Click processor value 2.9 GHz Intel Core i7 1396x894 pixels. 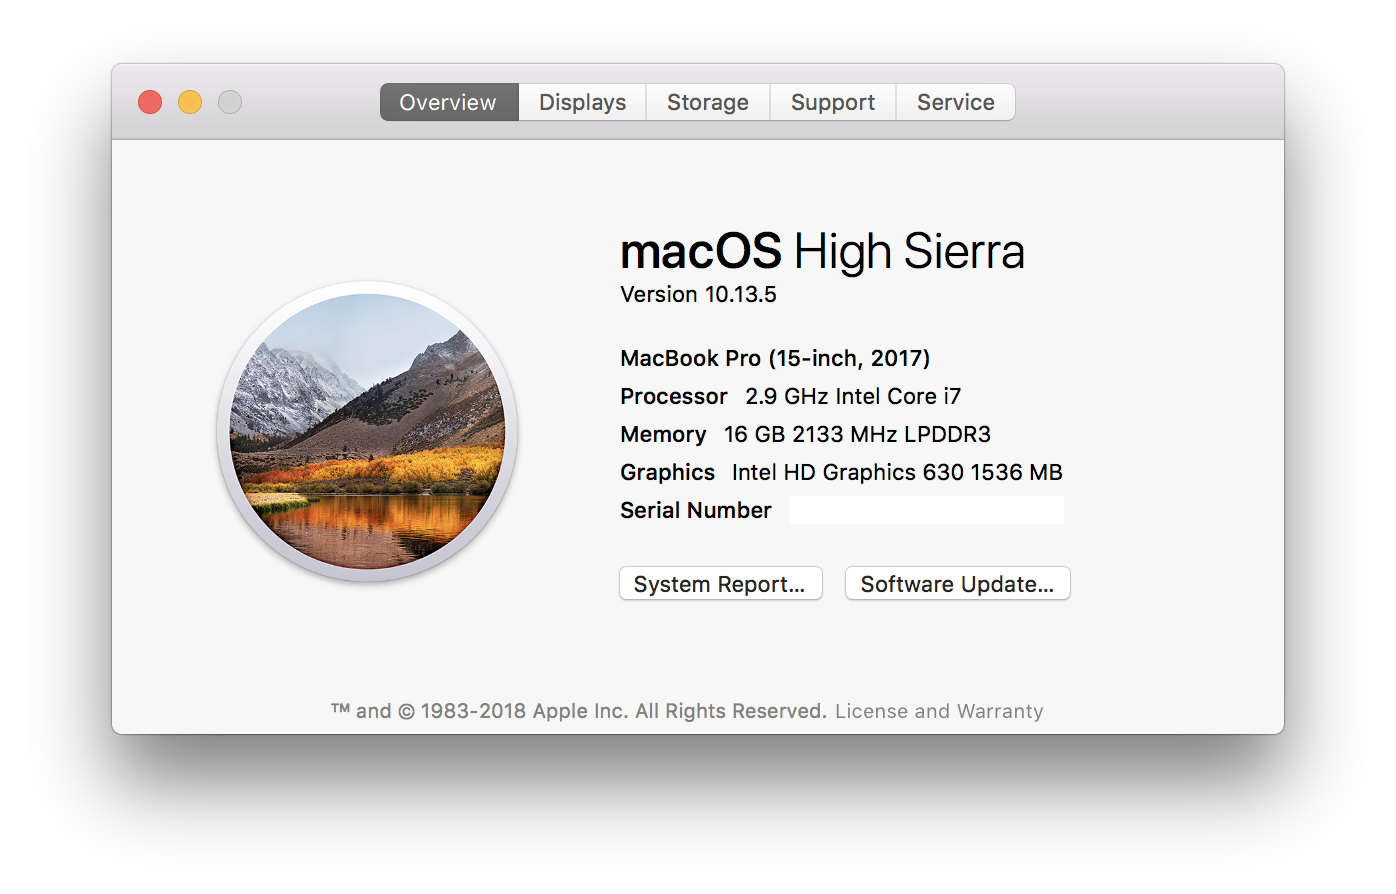(x=853, y=396)
